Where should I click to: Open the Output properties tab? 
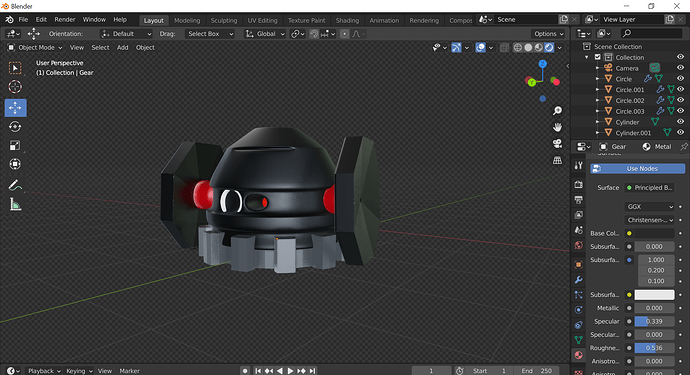579,200
